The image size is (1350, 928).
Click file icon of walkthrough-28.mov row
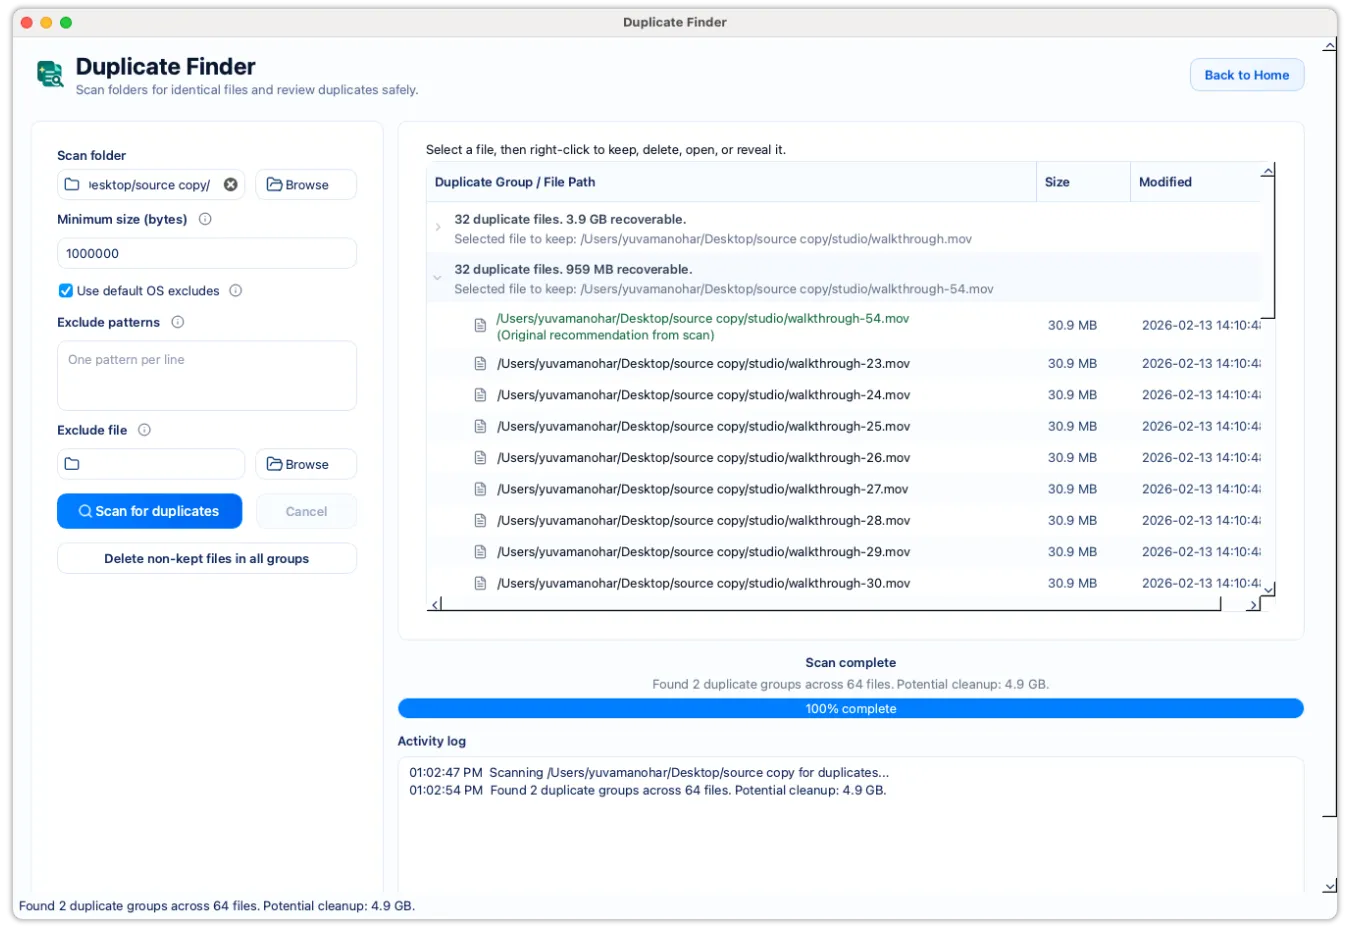coord(480,521)
